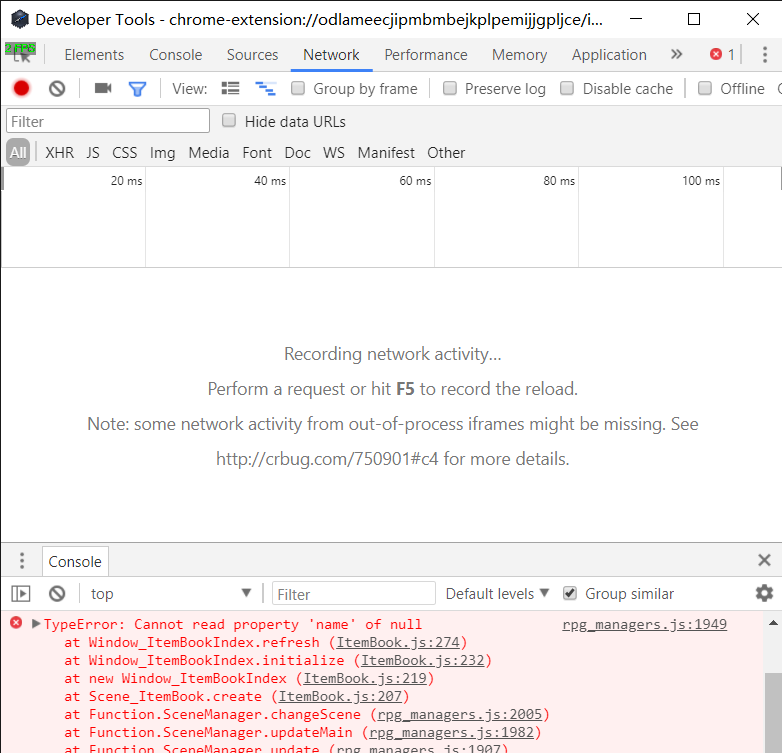Open rpg_managers.js:2005 link

tap(459, 714)
